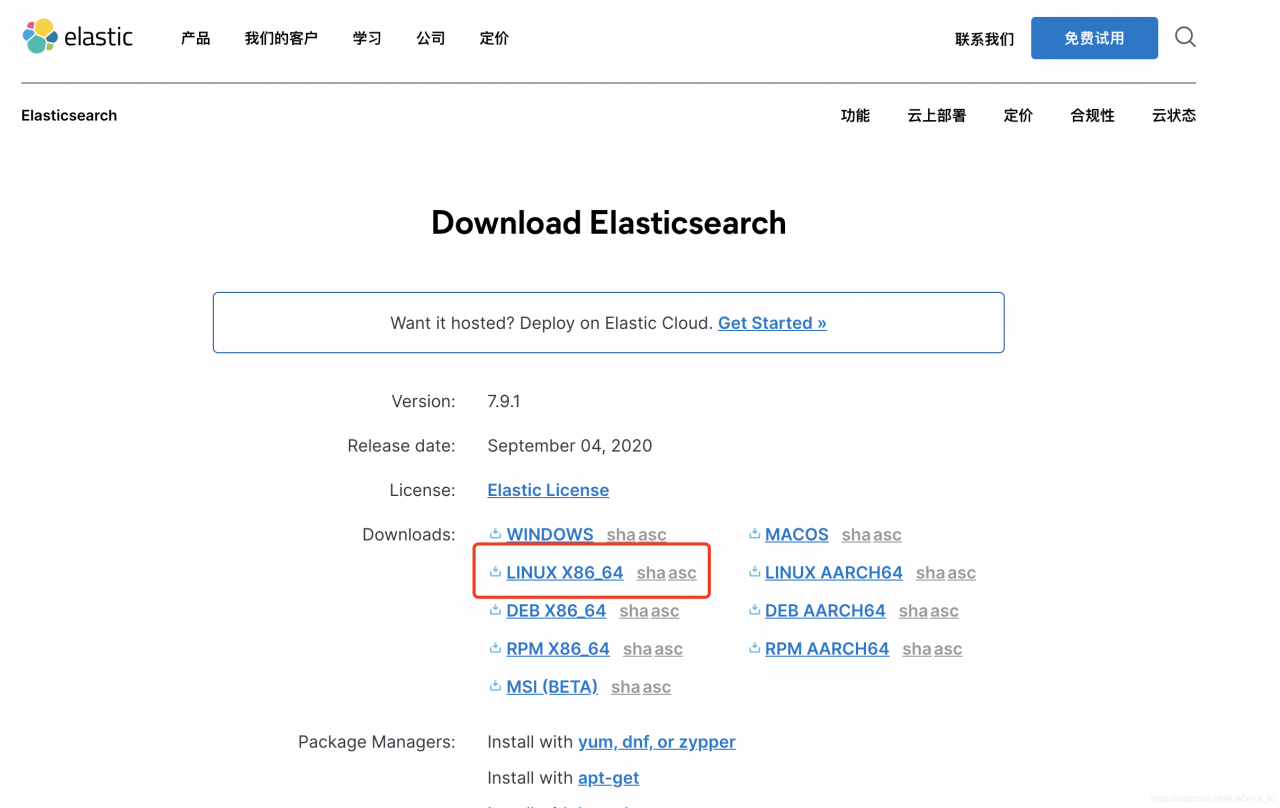Screen dimensions: 1280x808
Task: Download the MSI (BETA) package
Action: point(552,686)
